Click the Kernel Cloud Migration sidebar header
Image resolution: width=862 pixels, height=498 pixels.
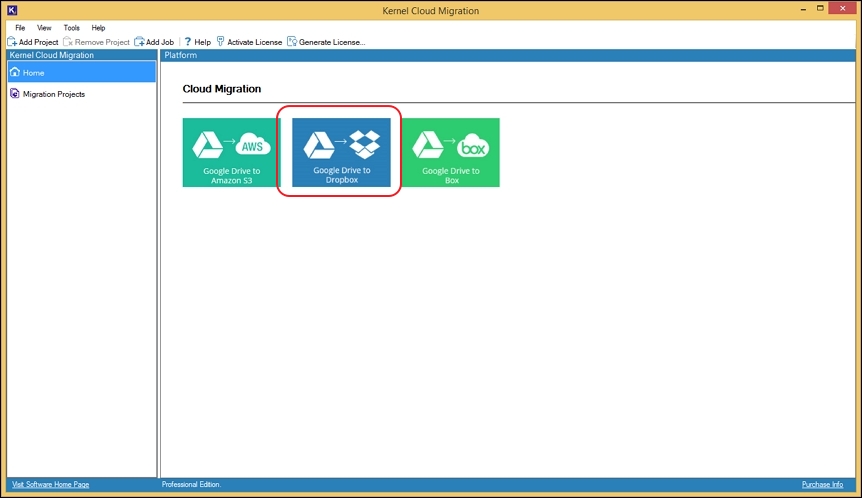(x=82, y=55)
